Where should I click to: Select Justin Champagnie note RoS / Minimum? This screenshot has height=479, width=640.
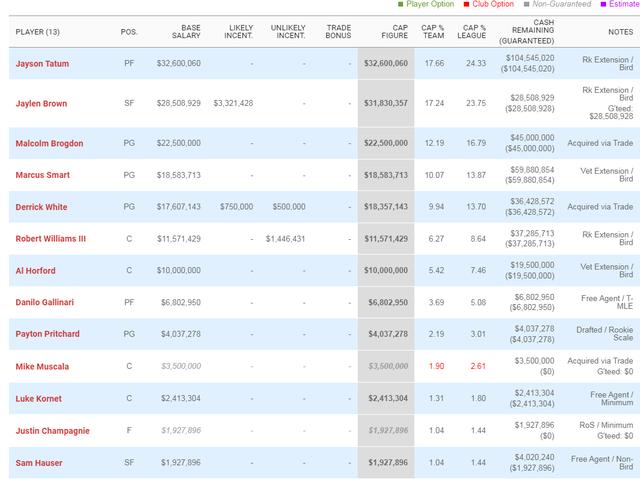(x=606, y=425)
